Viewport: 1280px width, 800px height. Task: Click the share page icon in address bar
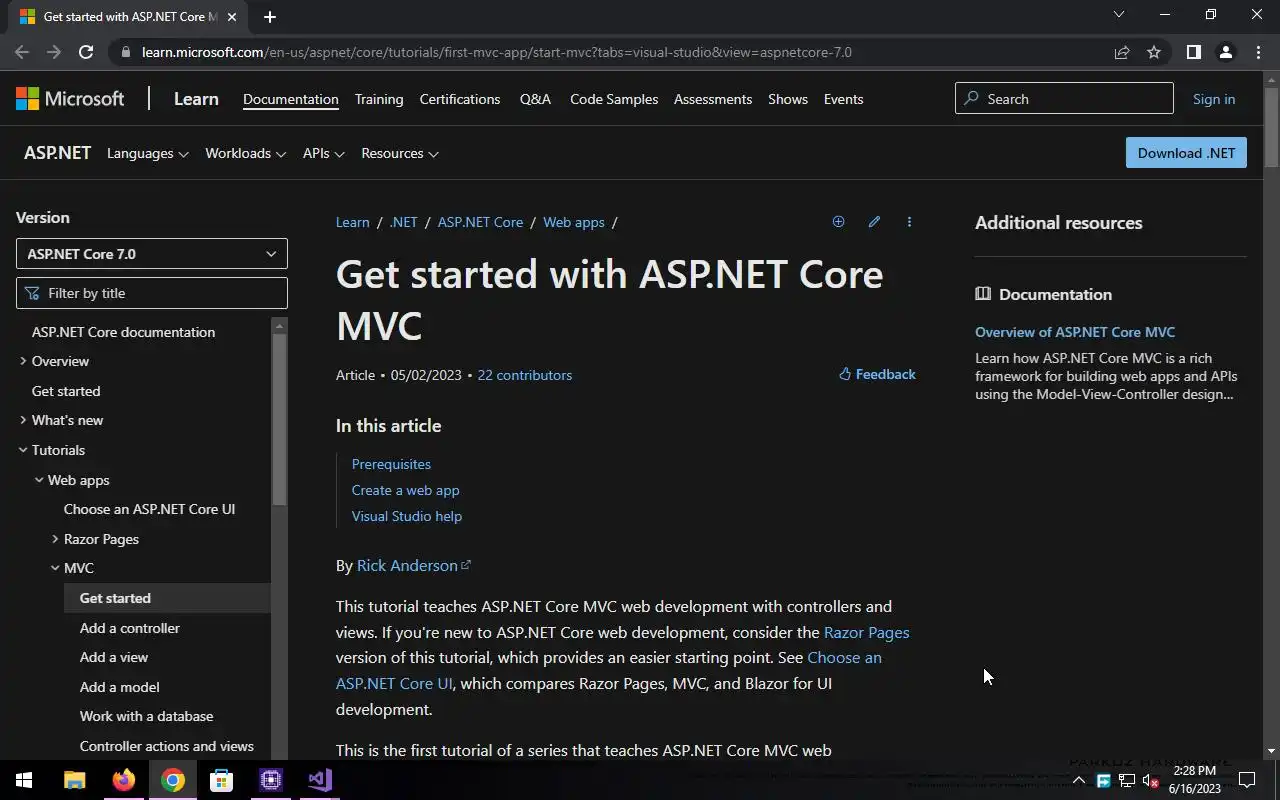click(1122, 52)
